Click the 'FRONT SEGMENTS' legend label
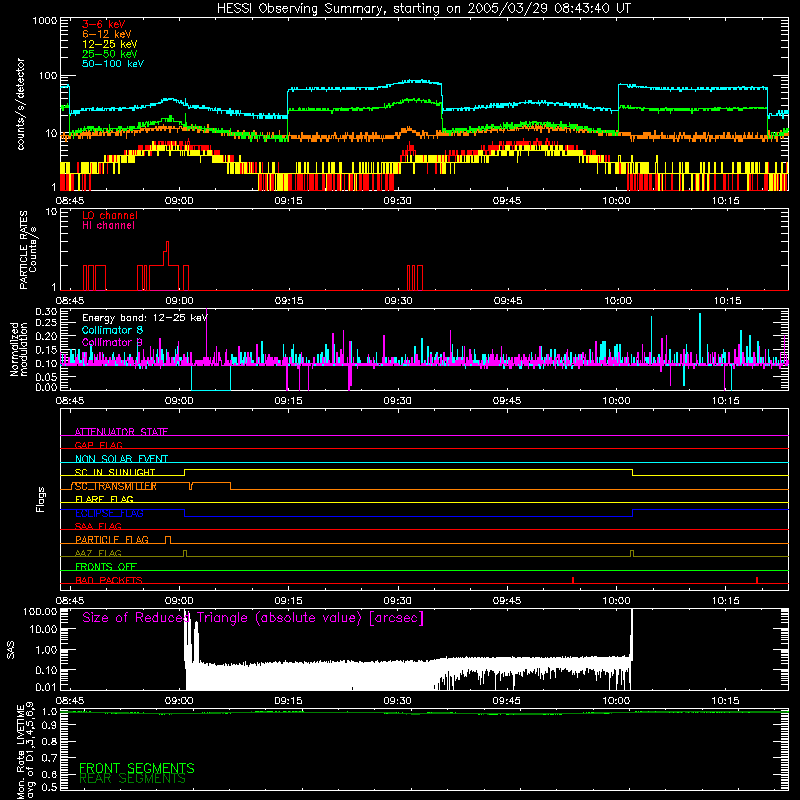Viewport: 800px width, 800px height. click(x=137, y=768)
